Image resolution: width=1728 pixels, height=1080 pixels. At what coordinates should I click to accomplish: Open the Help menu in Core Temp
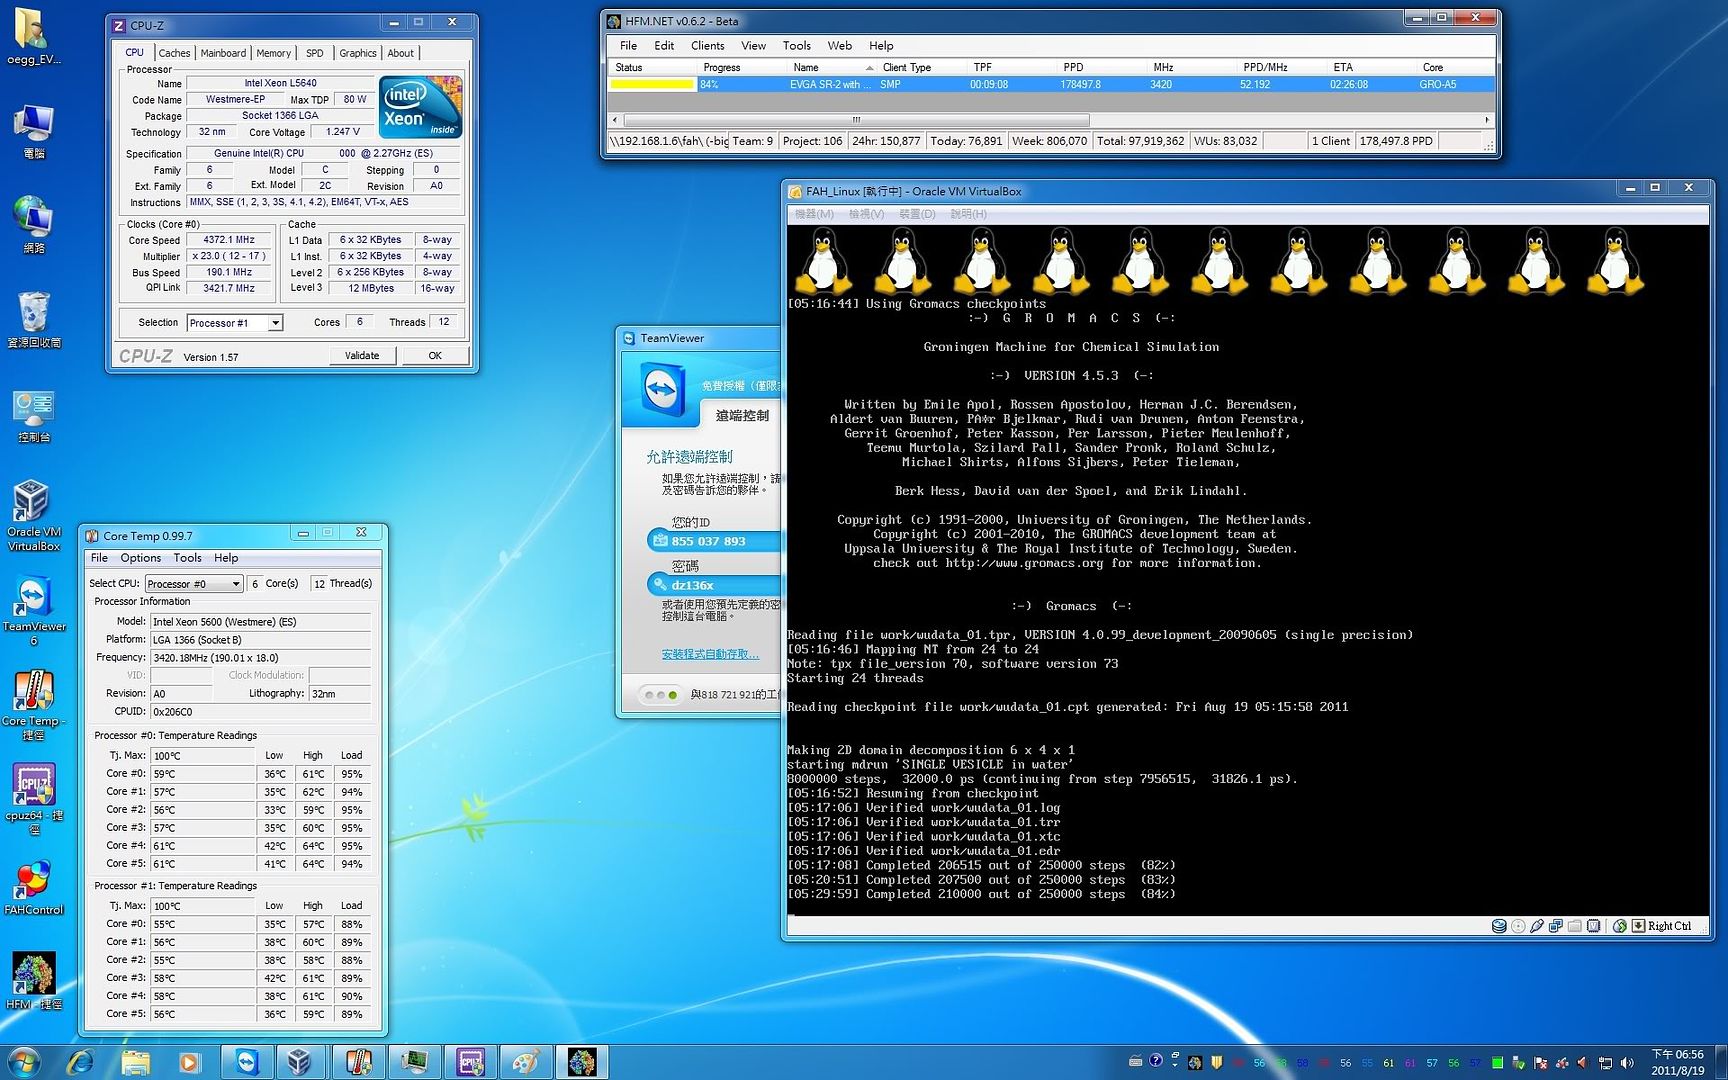[x=226, y=558]
